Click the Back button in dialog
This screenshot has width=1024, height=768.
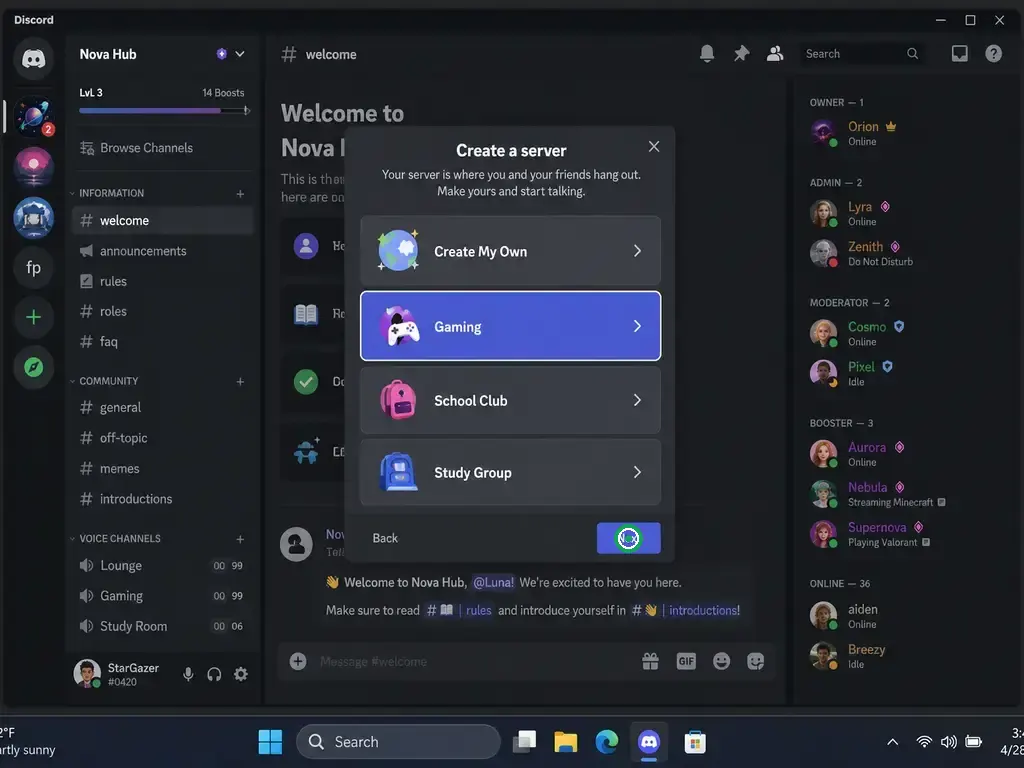pos(385,538)
